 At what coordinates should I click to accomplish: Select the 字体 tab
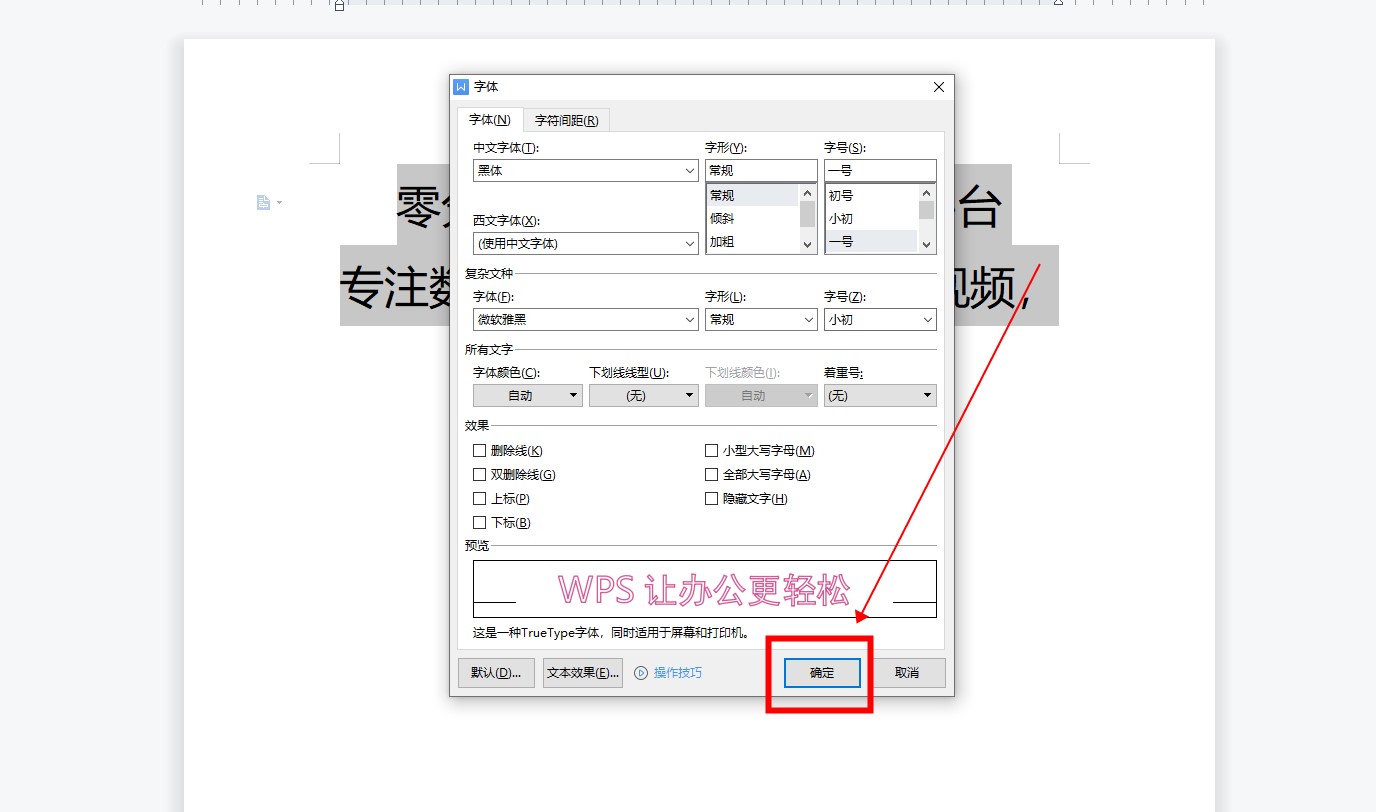pyautogui.click(x=490, y=120)
